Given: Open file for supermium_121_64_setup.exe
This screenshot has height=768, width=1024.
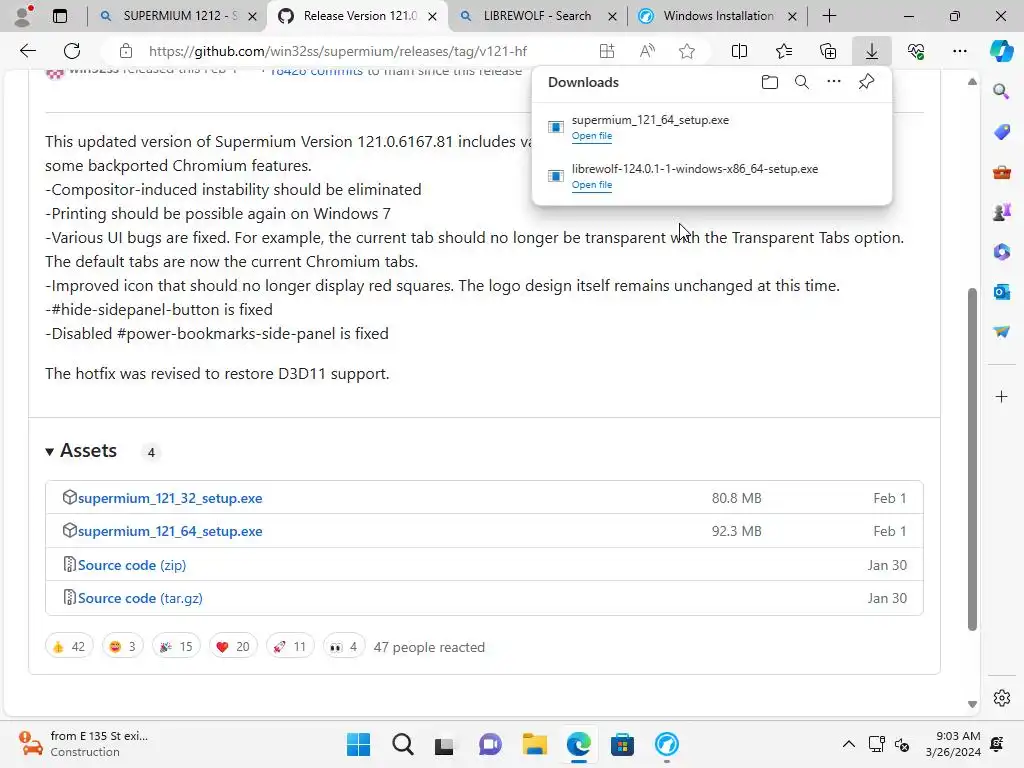Looking at the screenshot, I should 592,136.
